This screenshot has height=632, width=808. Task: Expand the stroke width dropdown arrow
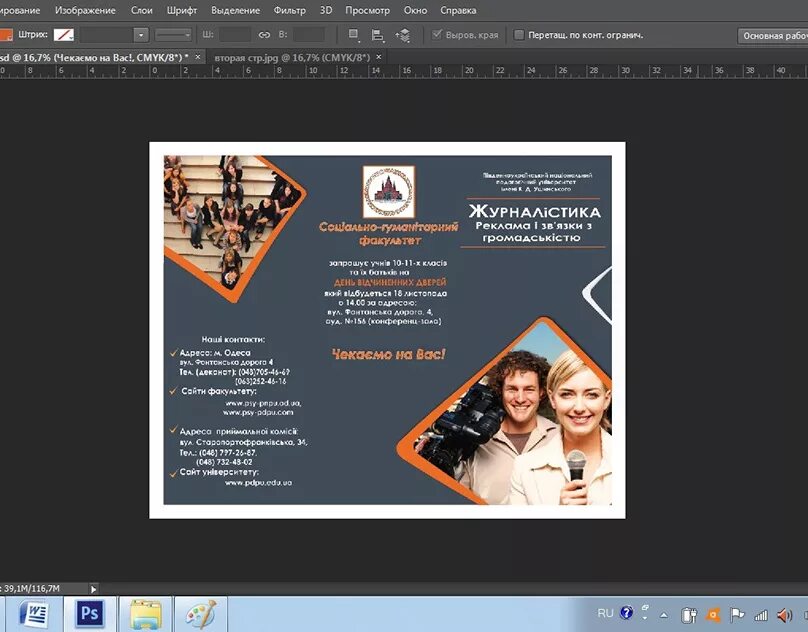click(141, 35)
